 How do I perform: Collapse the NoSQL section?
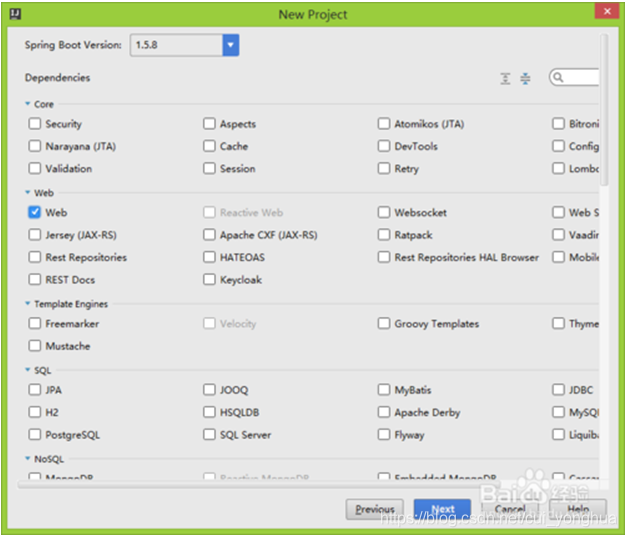pyautogui.click(x=28, y=459)
